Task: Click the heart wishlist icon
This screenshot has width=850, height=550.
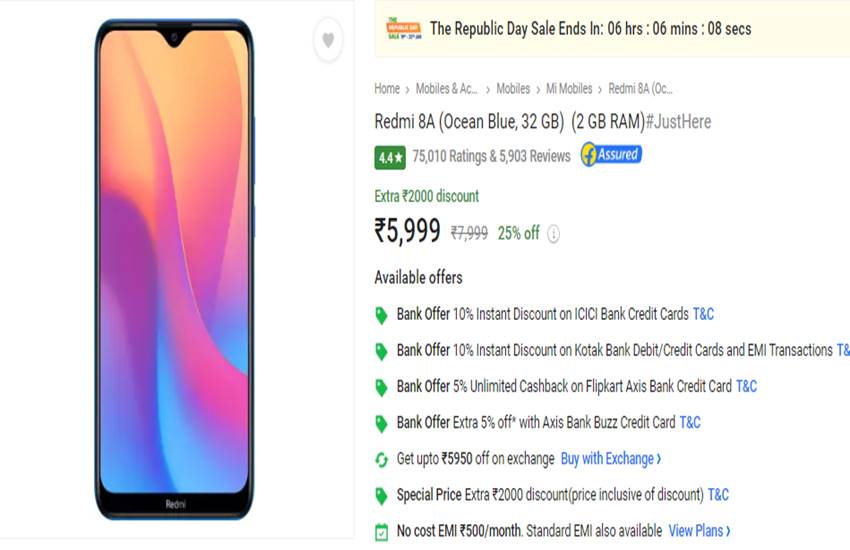Action: (x=326, y=41)
